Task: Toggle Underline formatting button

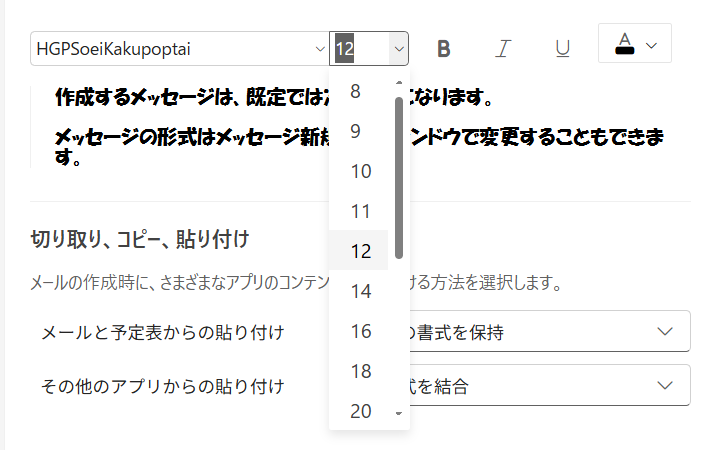Action: point(563,49)
